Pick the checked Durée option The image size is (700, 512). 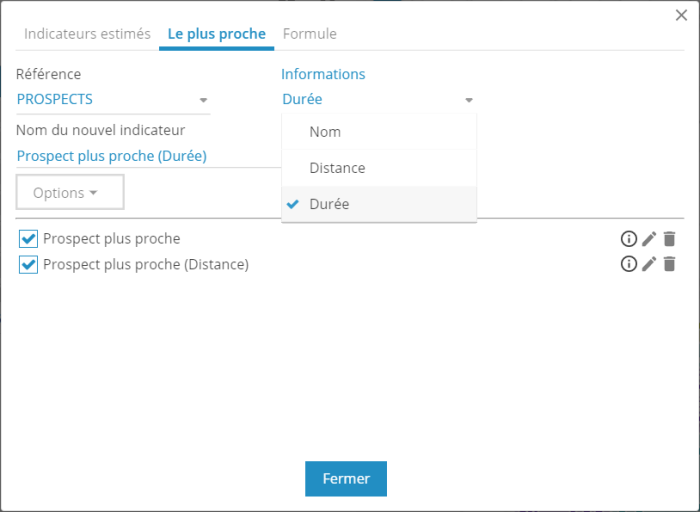pyautogui.click(x=329, y=203)
